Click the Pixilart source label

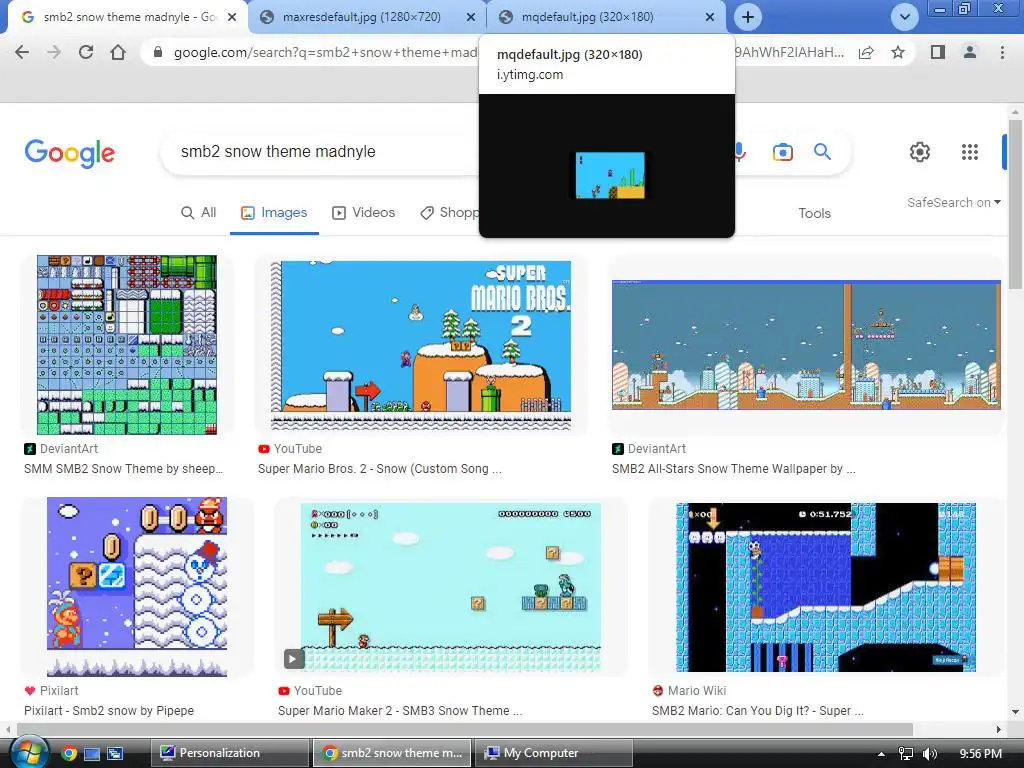(59, 691)
